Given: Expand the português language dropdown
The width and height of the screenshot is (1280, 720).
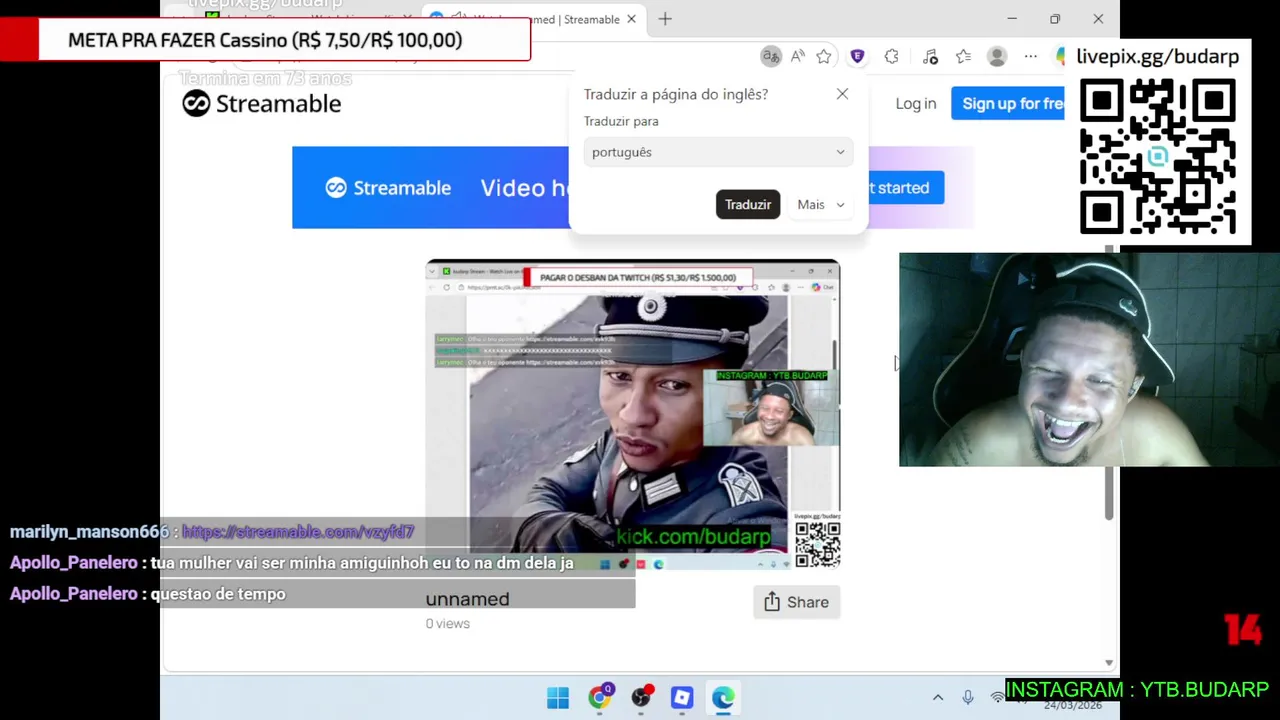Looking at the screenshot, I should pyautogui.click(x=718, y=152).
